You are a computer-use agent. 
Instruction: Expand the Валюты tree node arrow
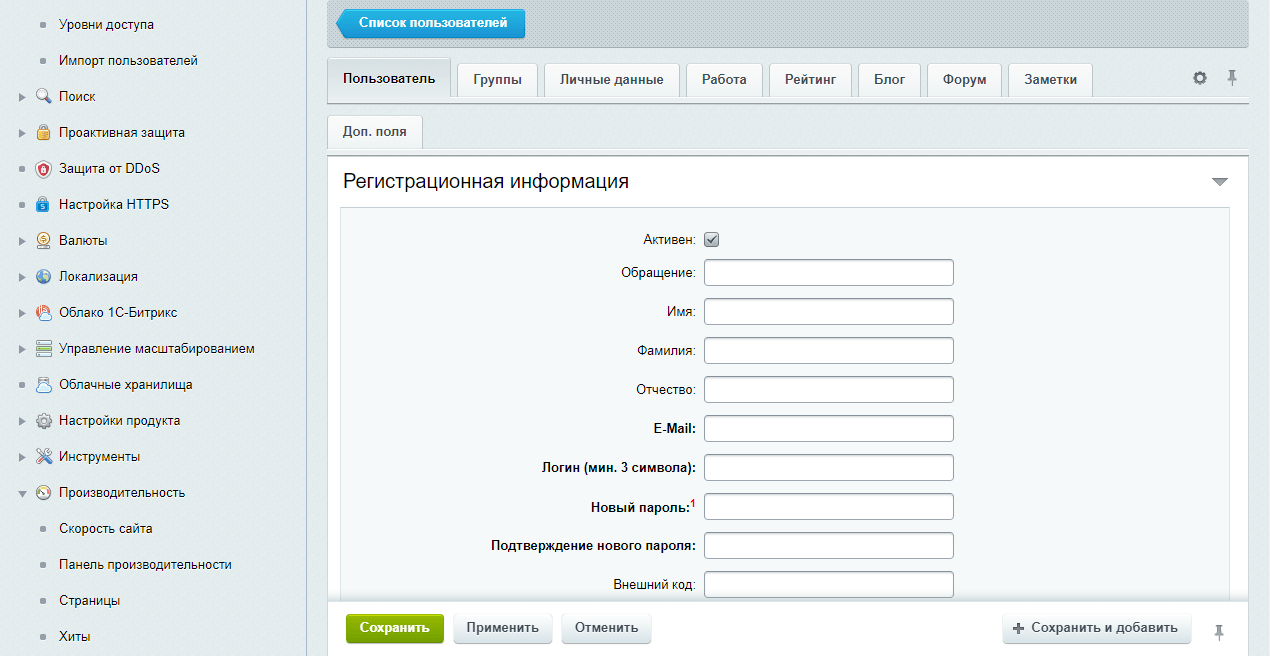point(22,241)
